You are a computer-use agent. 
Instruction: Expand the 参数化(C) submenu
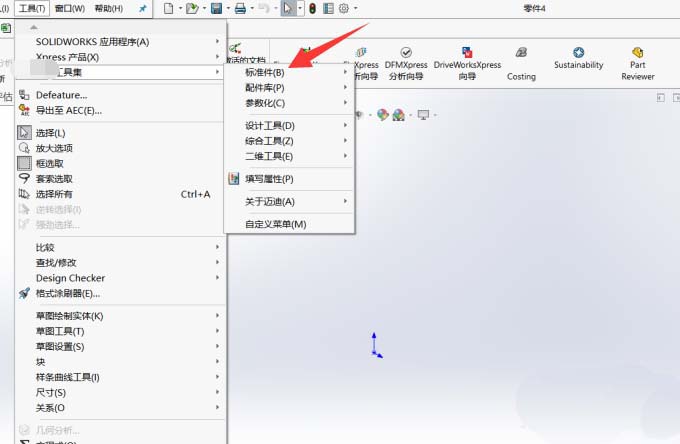(x=289, y=103)
